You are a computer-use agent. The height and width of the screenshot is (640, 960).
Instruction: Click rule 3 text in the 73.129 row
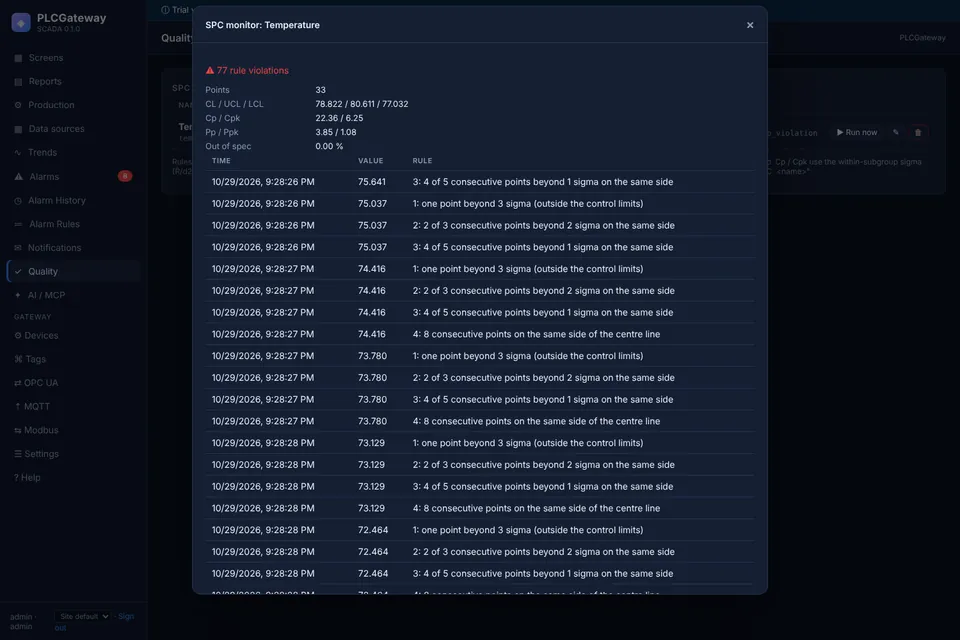click(x=542, y=487)
